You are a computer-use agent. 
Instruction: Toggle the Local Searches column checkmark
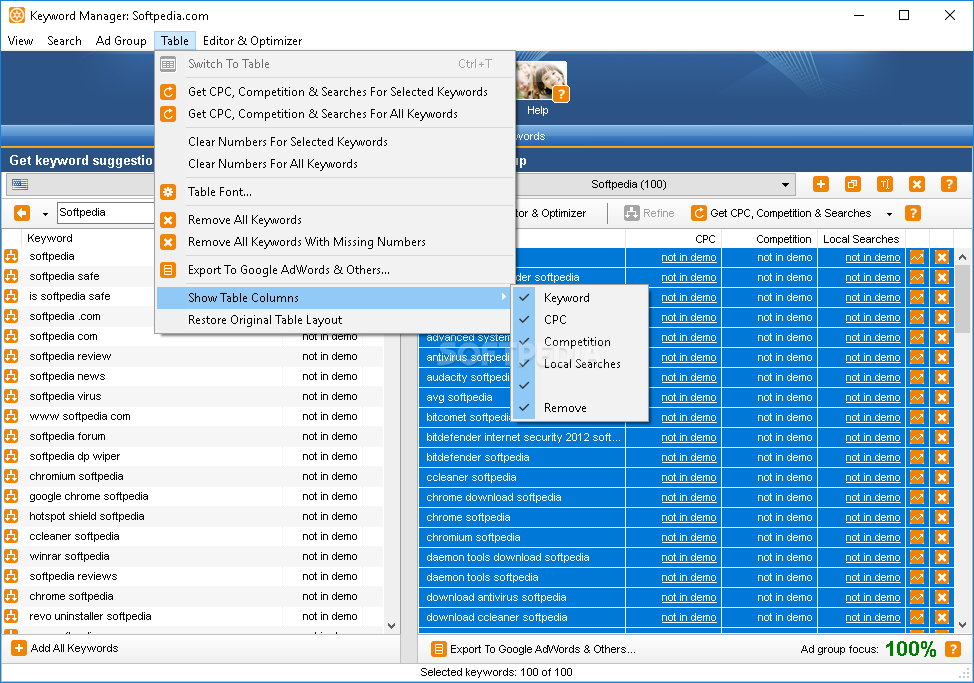coord(525,363)
